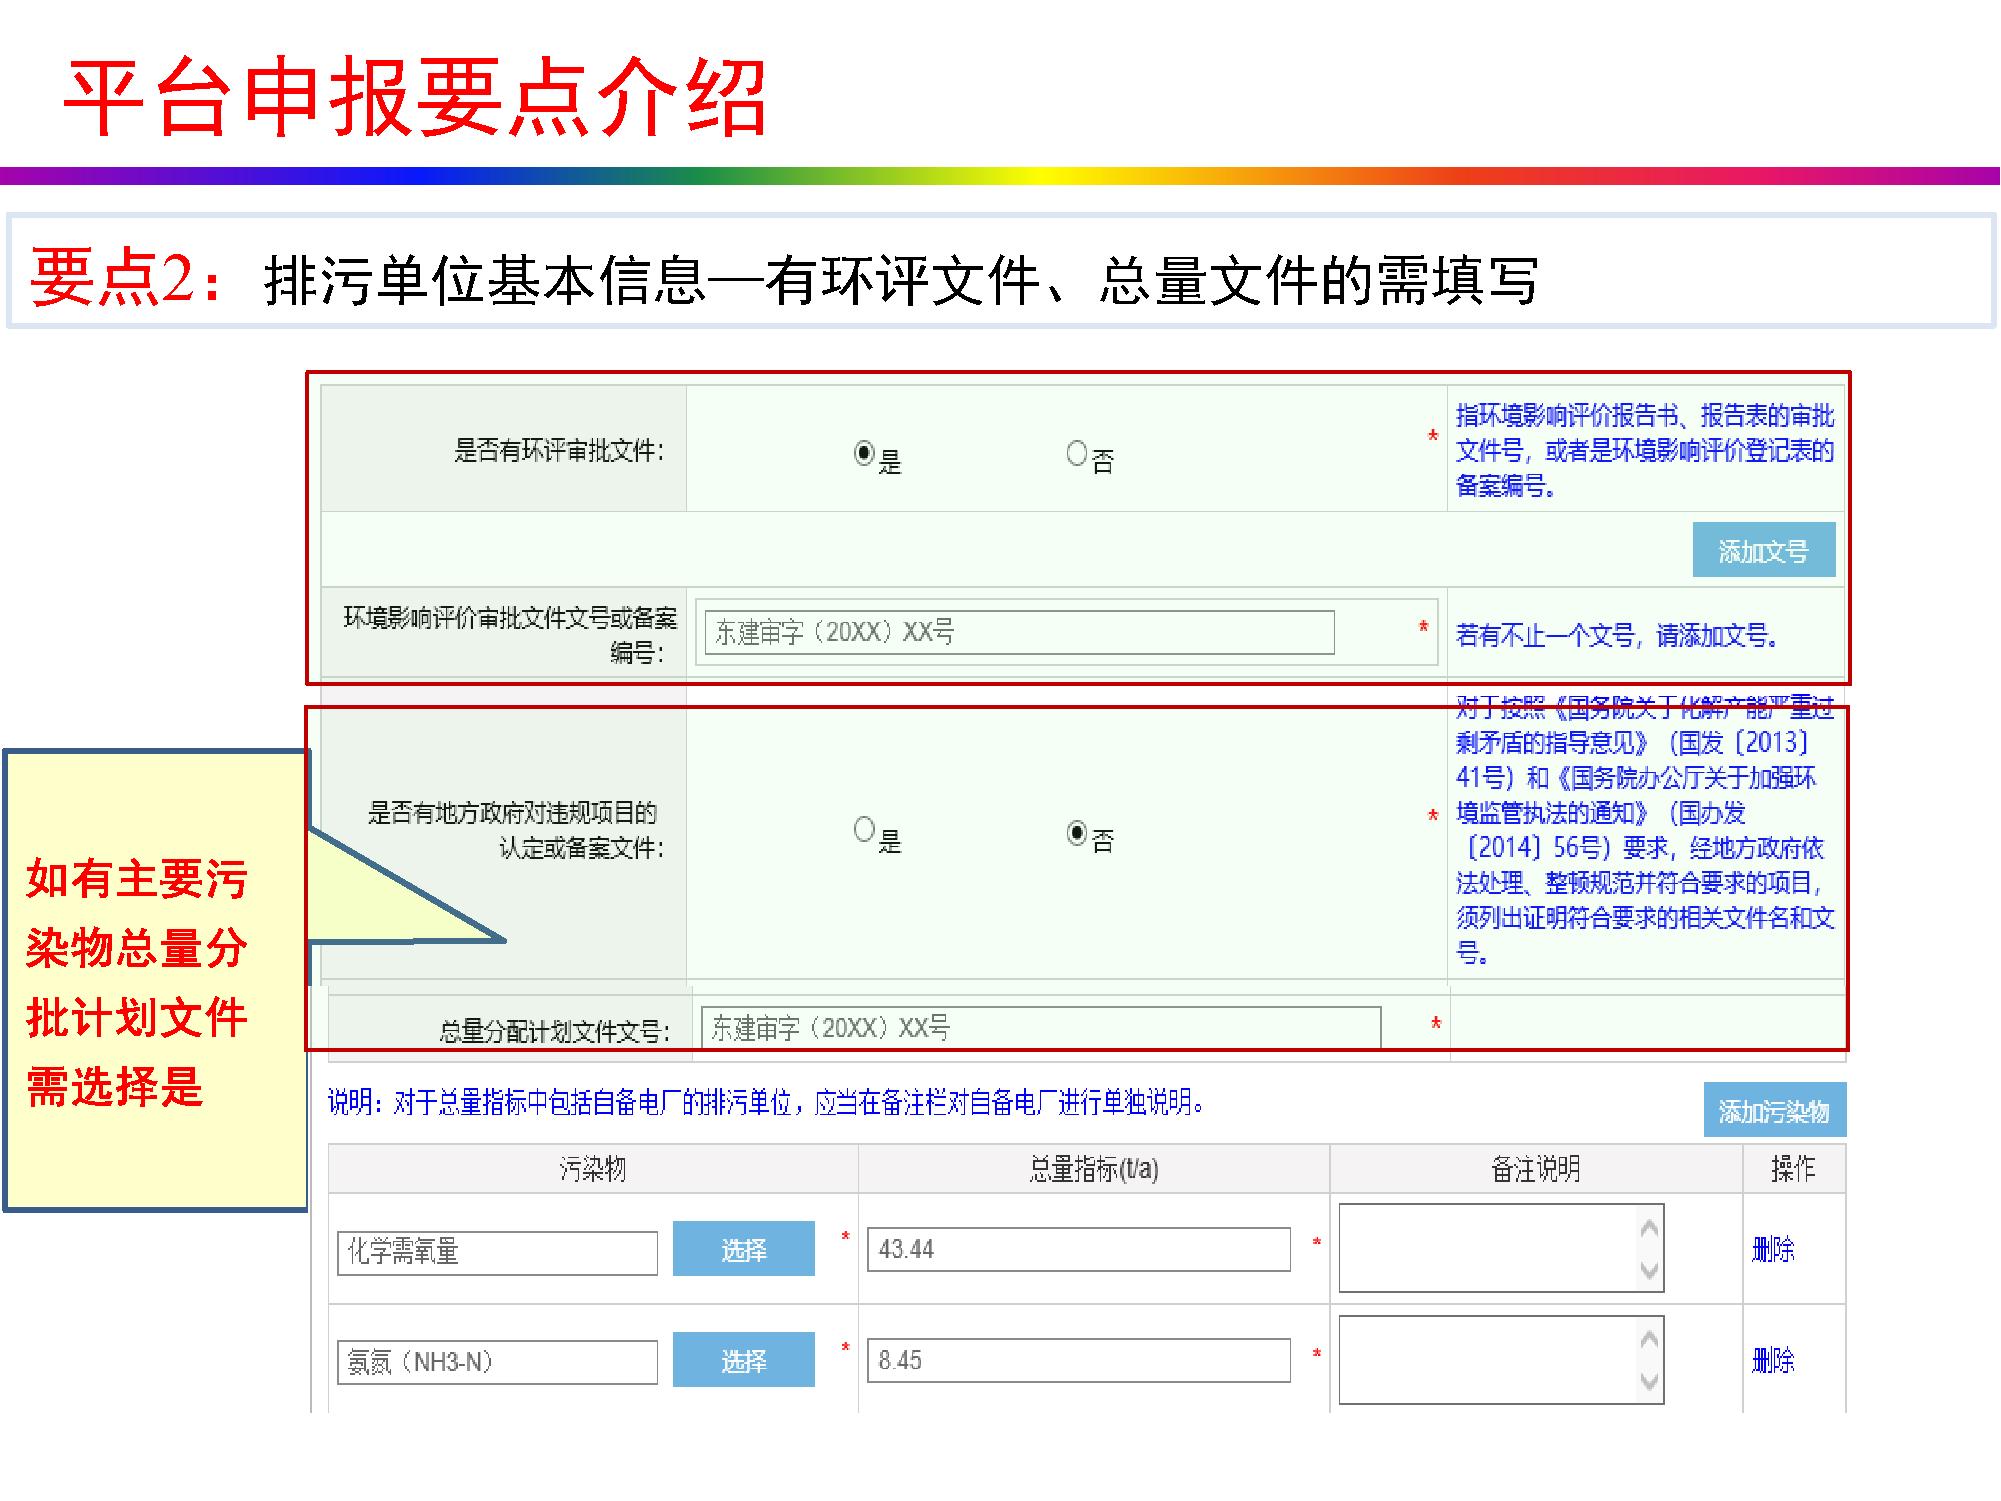The width and height of the screenshot is (2001, 1501).
Task: Edit the 总量指标 value 43.44
Action: point(1080,1250)
